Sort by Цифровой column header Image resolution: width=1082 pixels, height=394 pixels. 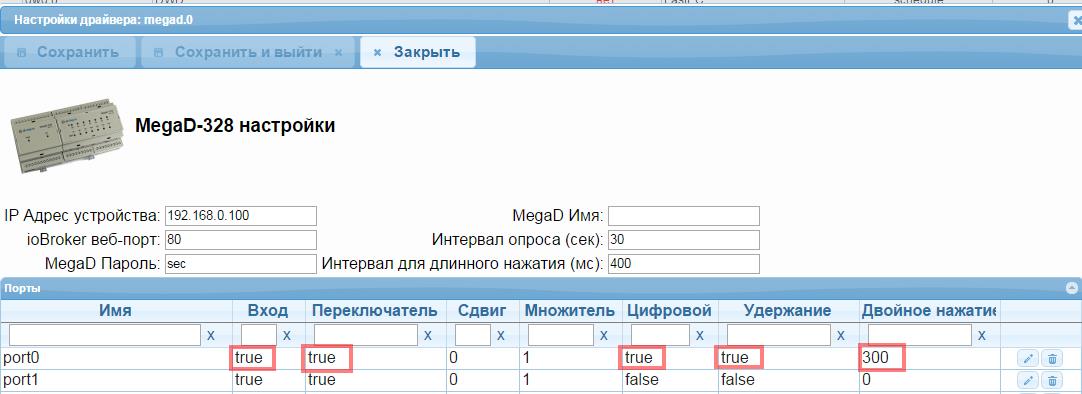tap(669, 311)
